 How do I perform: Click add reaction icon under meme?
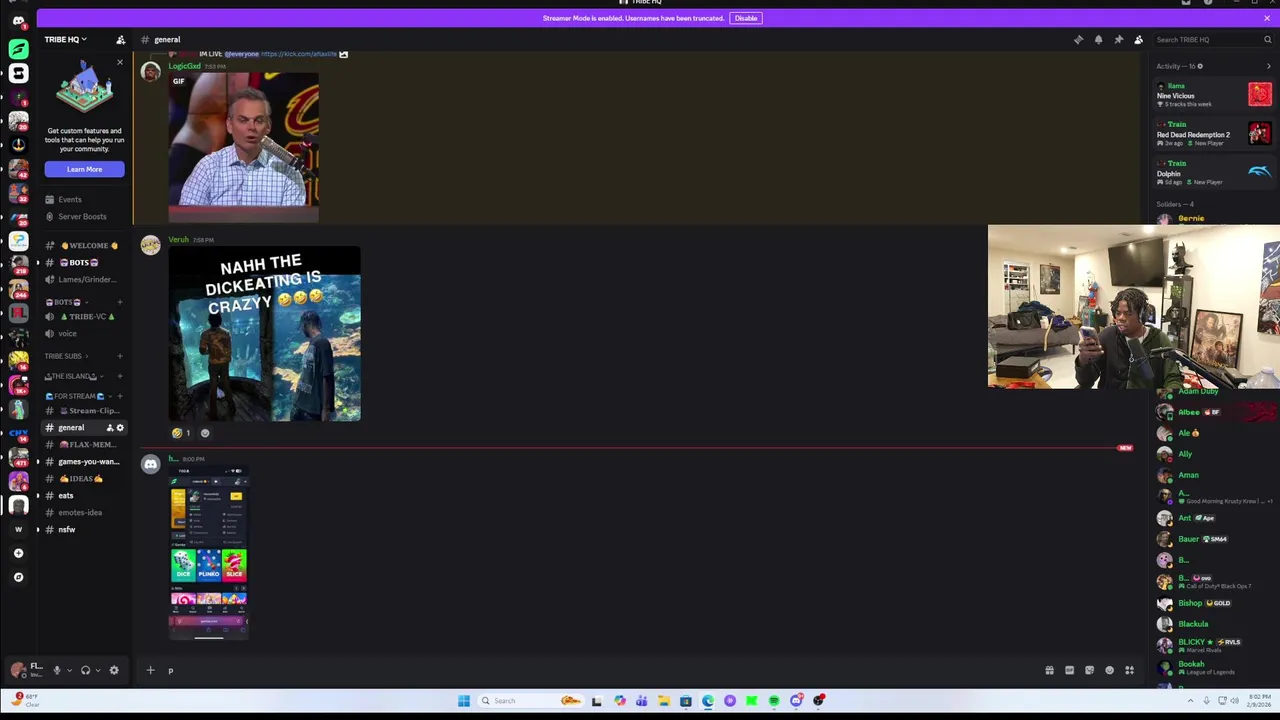[205, 433]
